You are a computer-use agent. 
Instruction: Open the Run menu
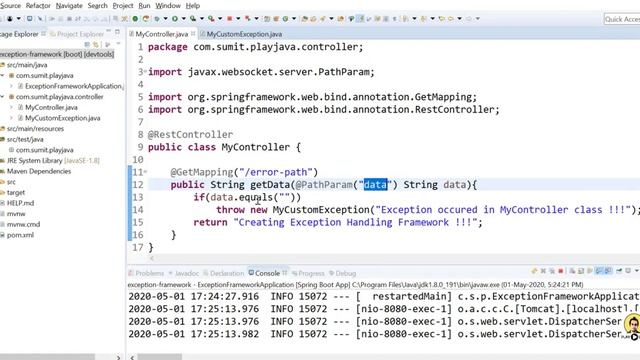tap(144, 6)
